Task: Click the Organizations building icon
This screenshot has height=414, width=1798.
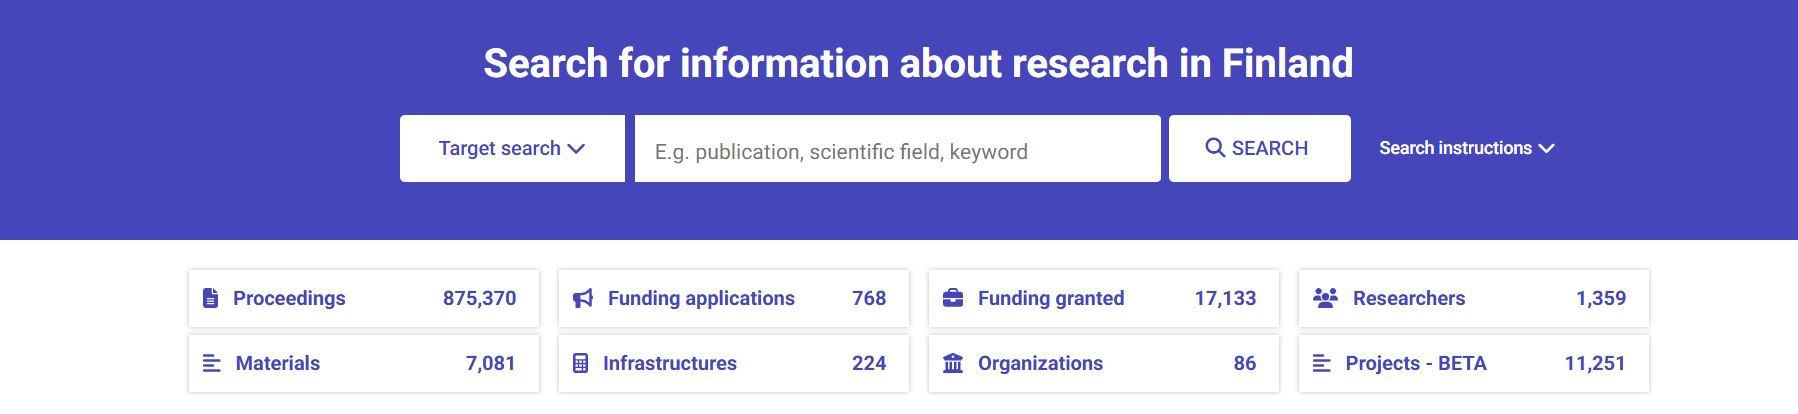Action: 953,363
